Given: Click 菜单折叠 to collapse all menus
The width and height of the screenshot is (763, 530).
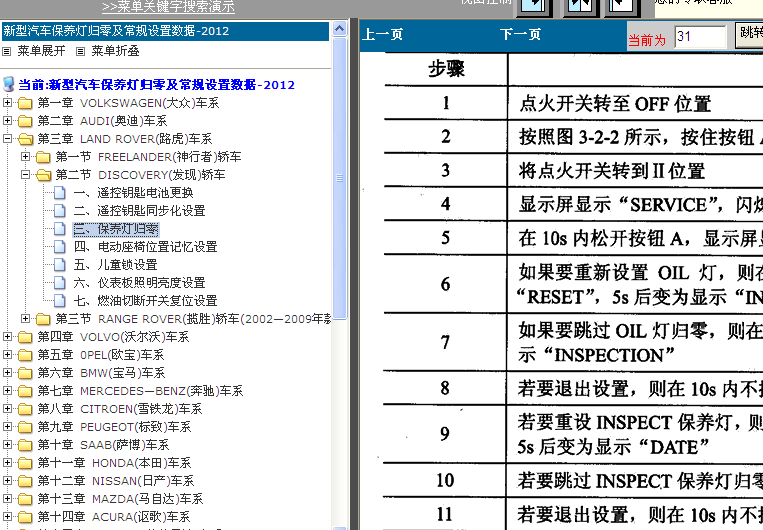Looking at the screenshot, I should click(x=115, y=51).
